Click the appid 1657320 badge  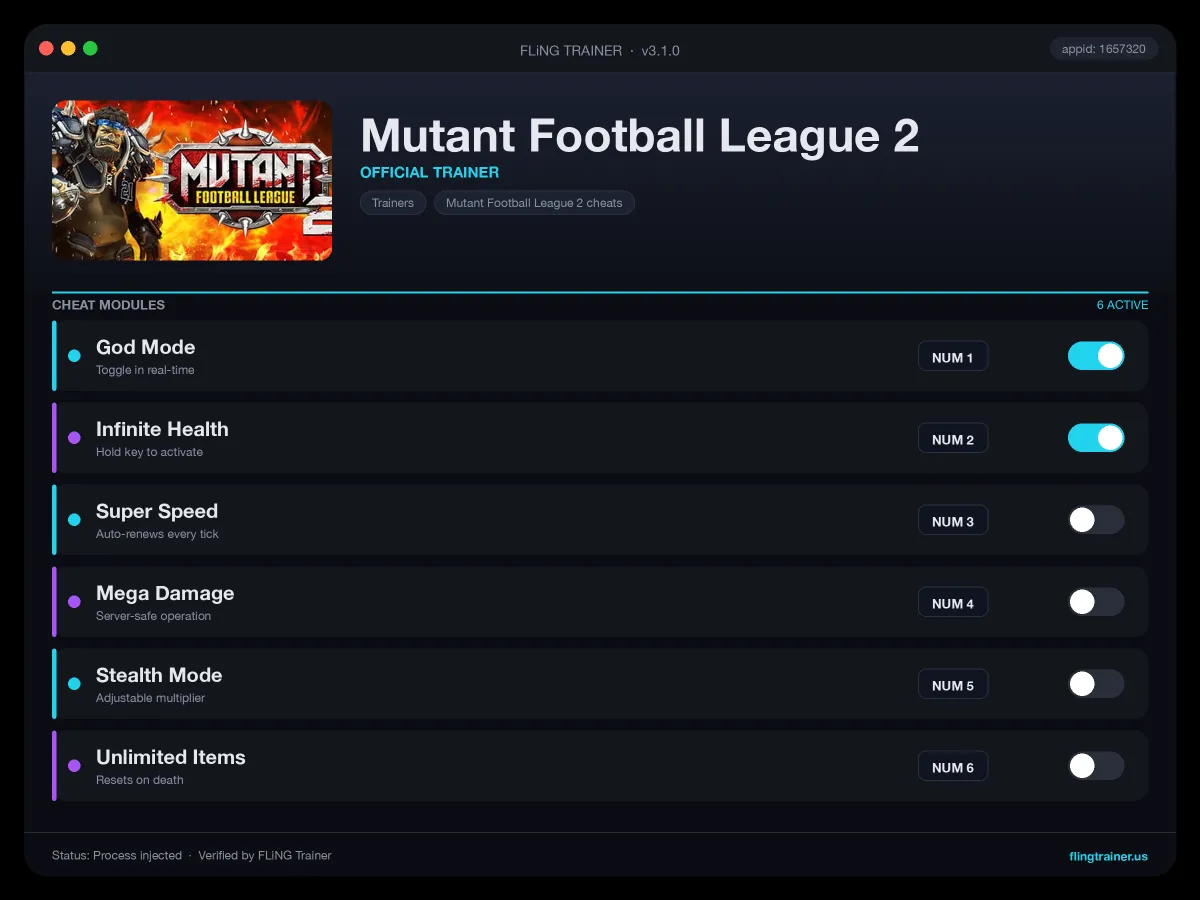(1104, 49)
